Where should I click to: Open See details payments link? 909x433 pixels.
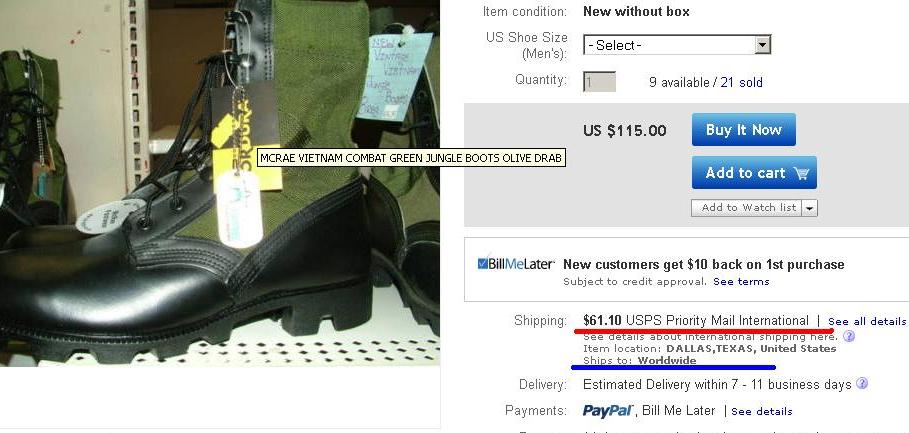coord(762,412)
